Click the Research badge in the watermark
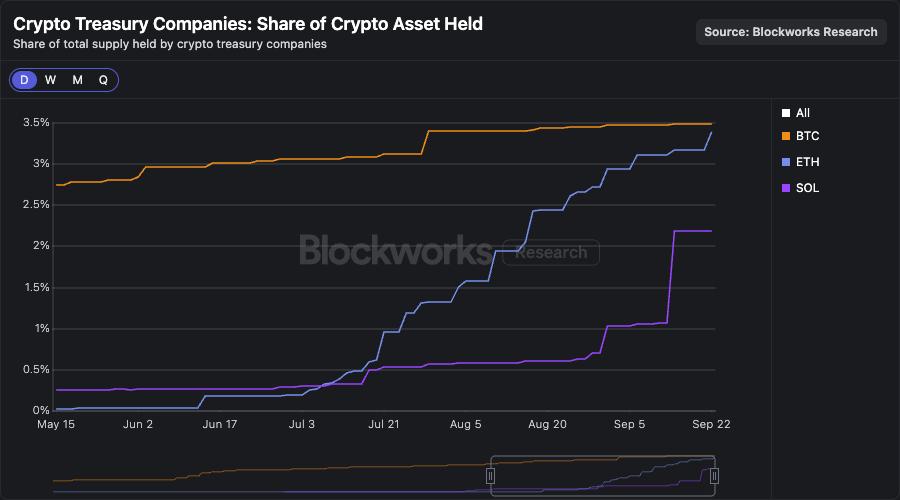Image resolution: width=900 pixels, height=500 pixels. (x=551, y=252)
